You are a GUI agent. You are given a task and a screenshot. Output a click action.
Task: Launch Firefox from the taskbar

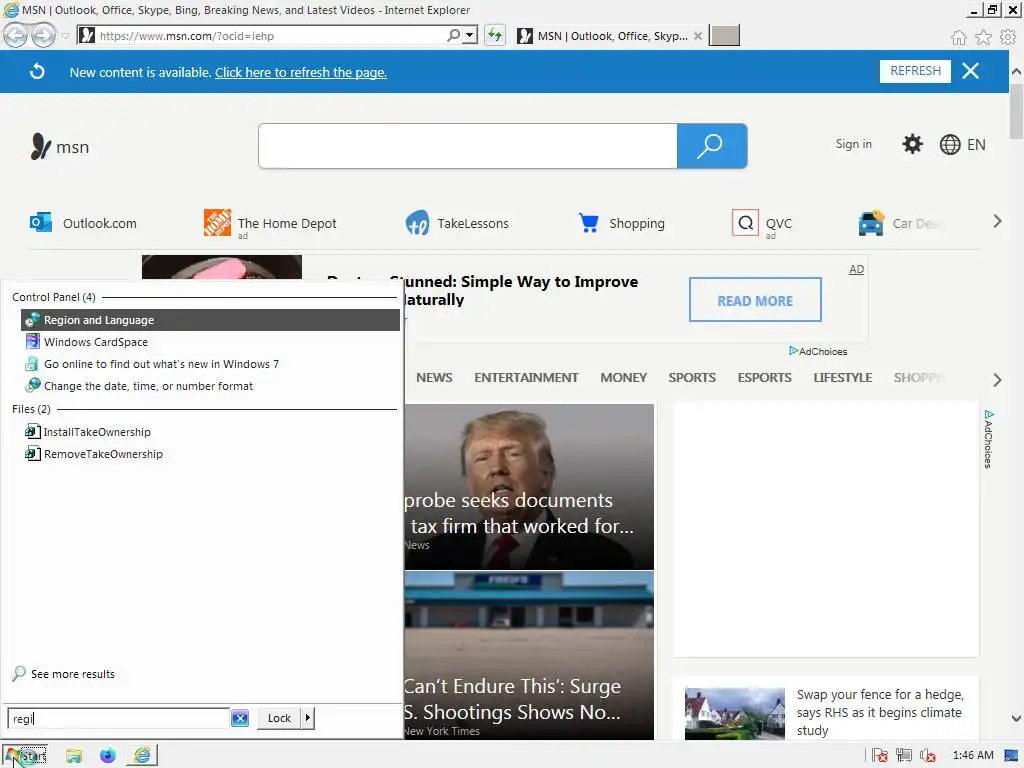pos(108,756)
